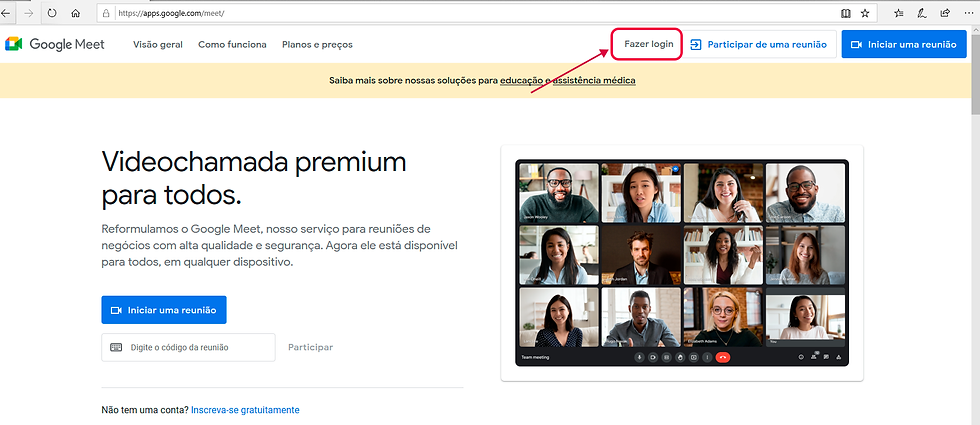
Task: Go forward with the browser forward arrow
Action: tap(29, 12)
